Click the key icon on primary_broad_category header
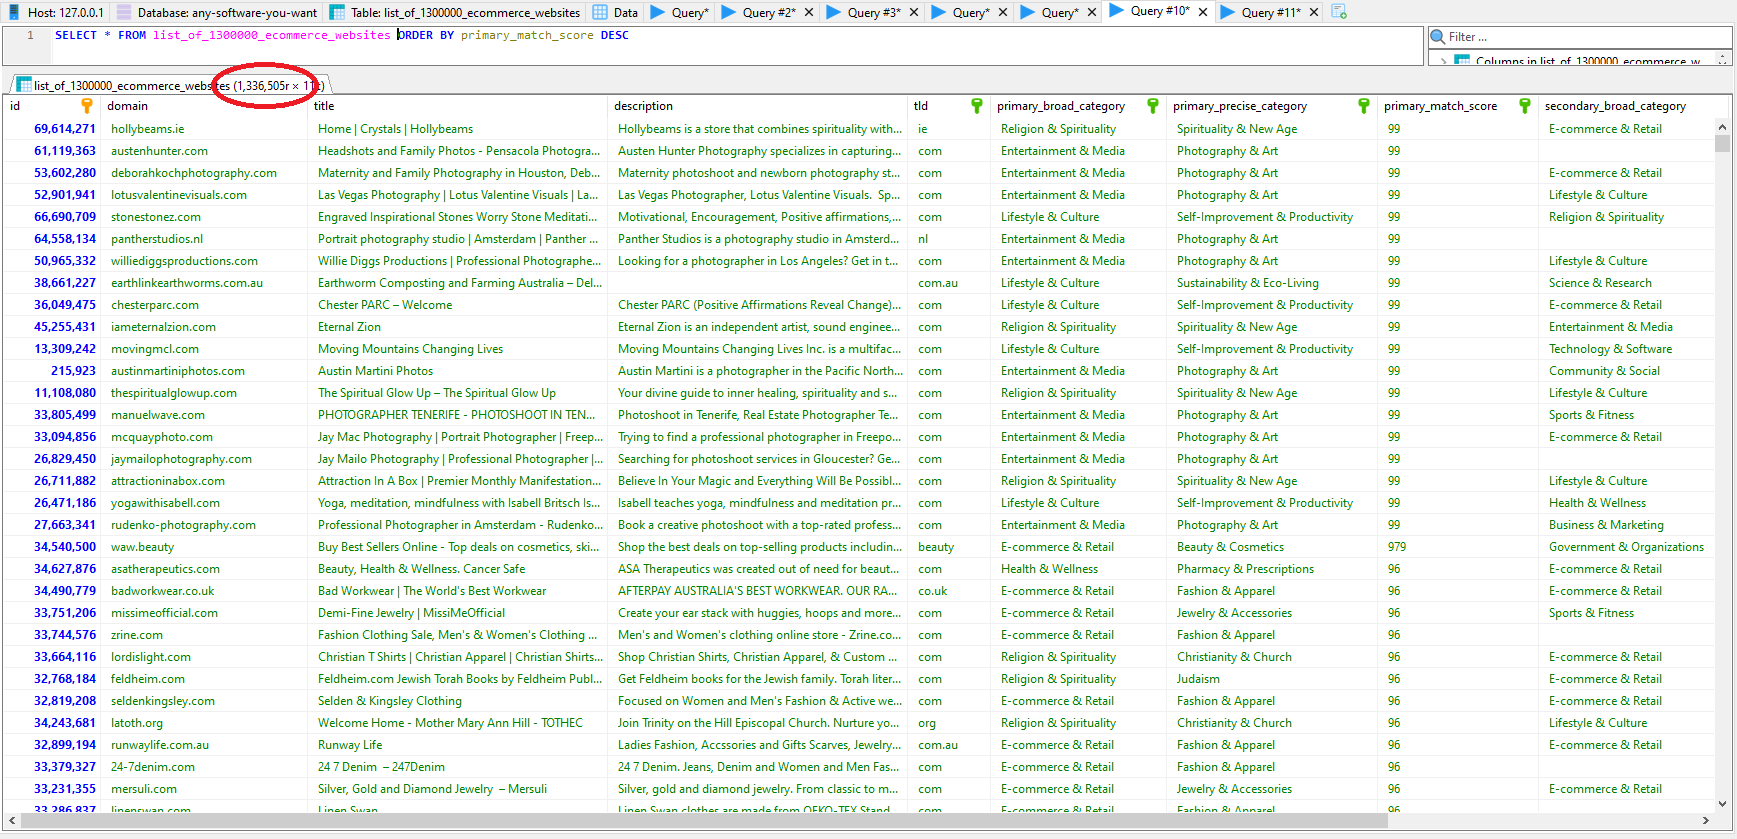This screenshot has height=839, width=1737. coord(1153,105)
